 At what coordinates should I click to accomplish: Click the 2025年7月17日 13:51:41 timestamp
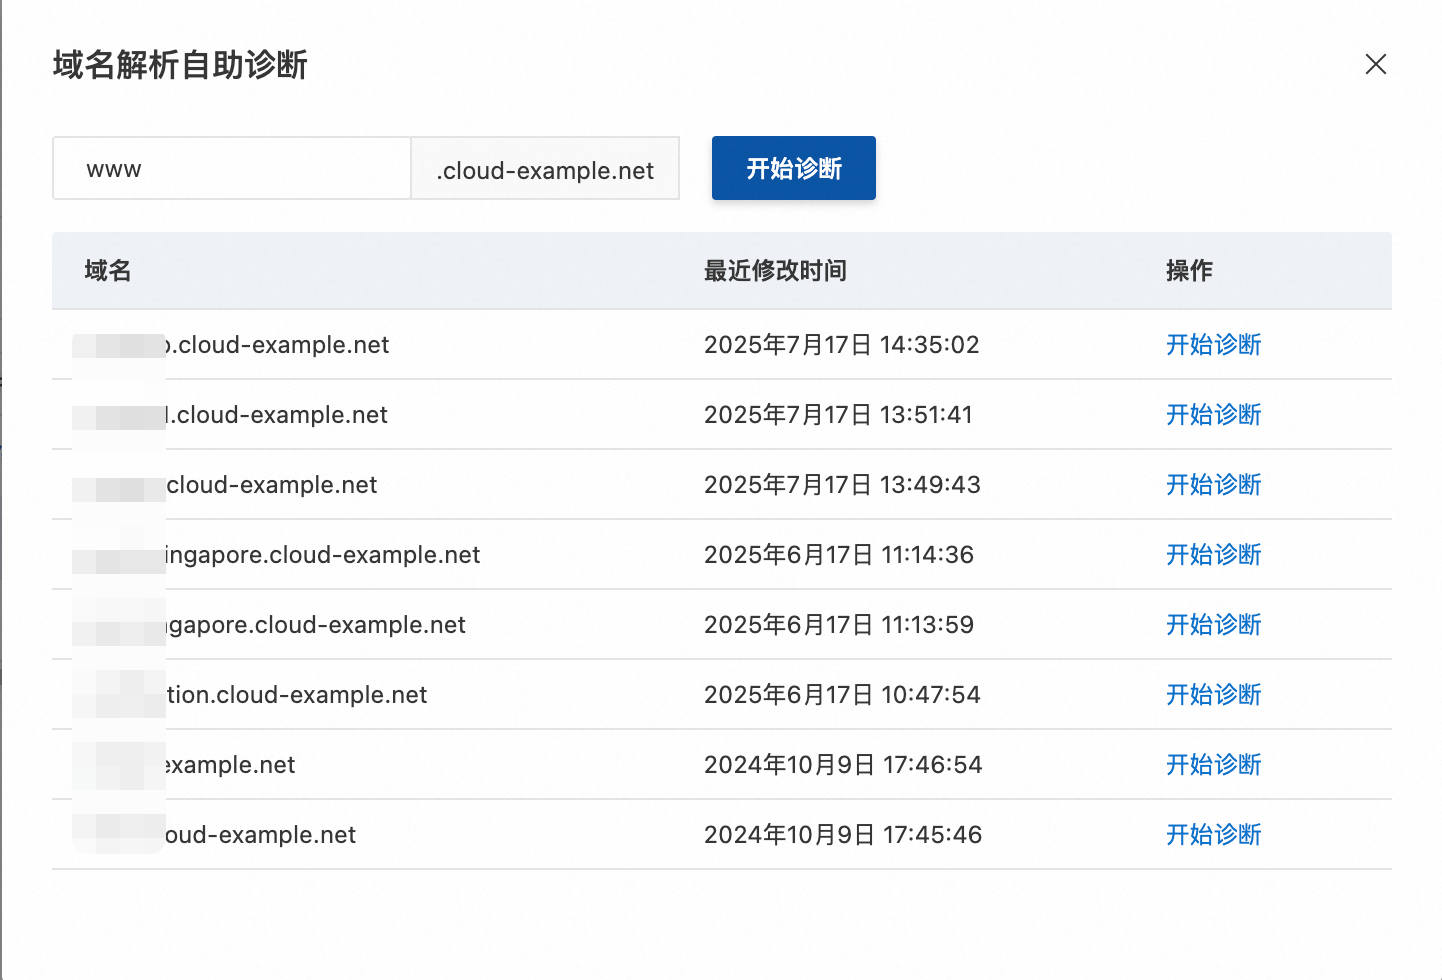(838, 415)
